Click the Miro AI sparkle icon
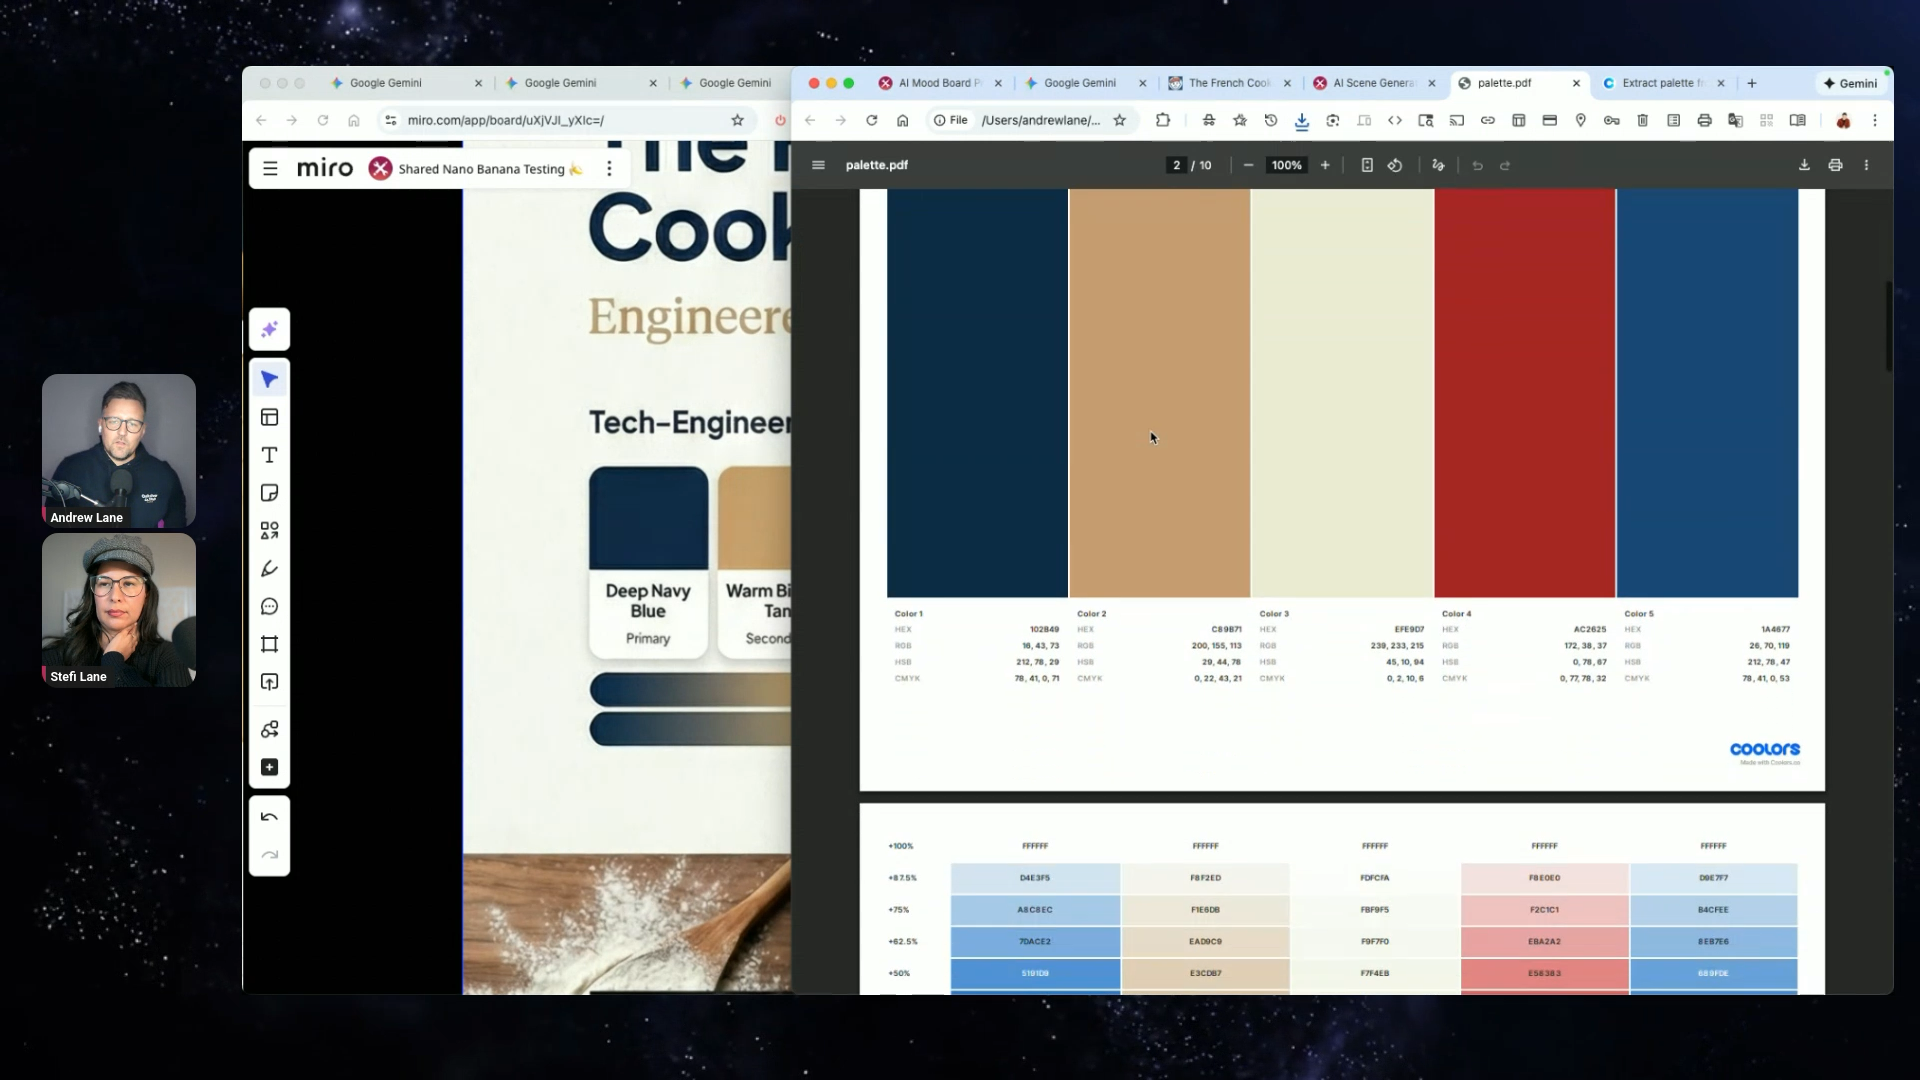 pos(269,329)
